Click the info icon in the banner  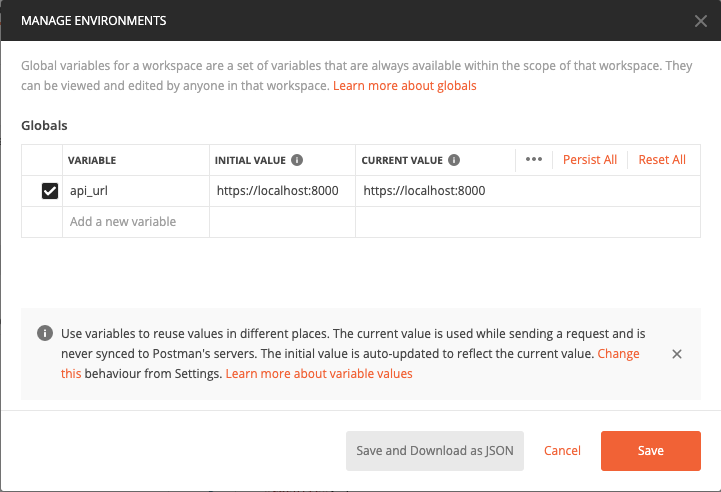point(45,333)
